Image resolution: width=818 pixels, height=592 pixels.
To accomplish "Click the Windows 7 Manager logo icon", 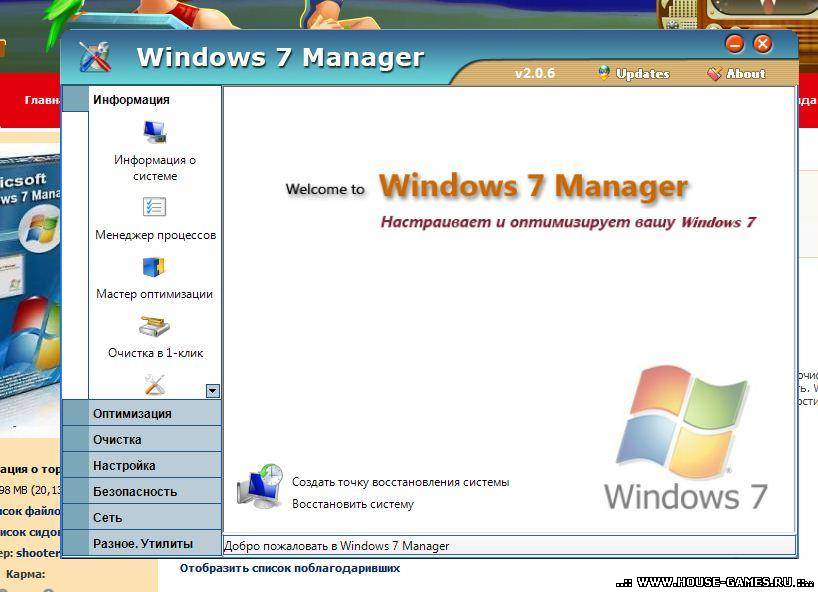I will [95, 56].
